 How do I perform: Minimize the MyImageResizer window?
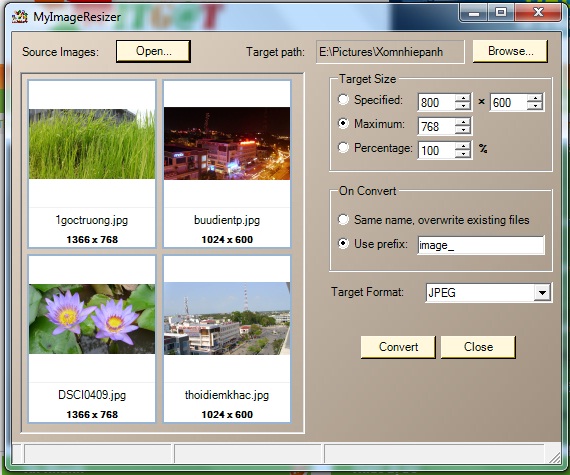(473, 13)
